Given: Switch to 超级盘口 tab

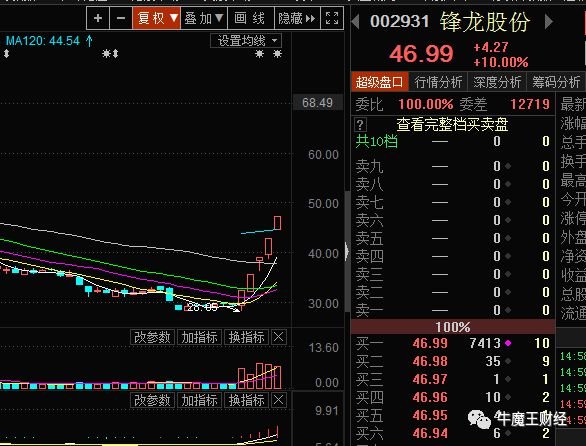Looking at the screenshot, I should pyautogui.click(x=379, y=82).
